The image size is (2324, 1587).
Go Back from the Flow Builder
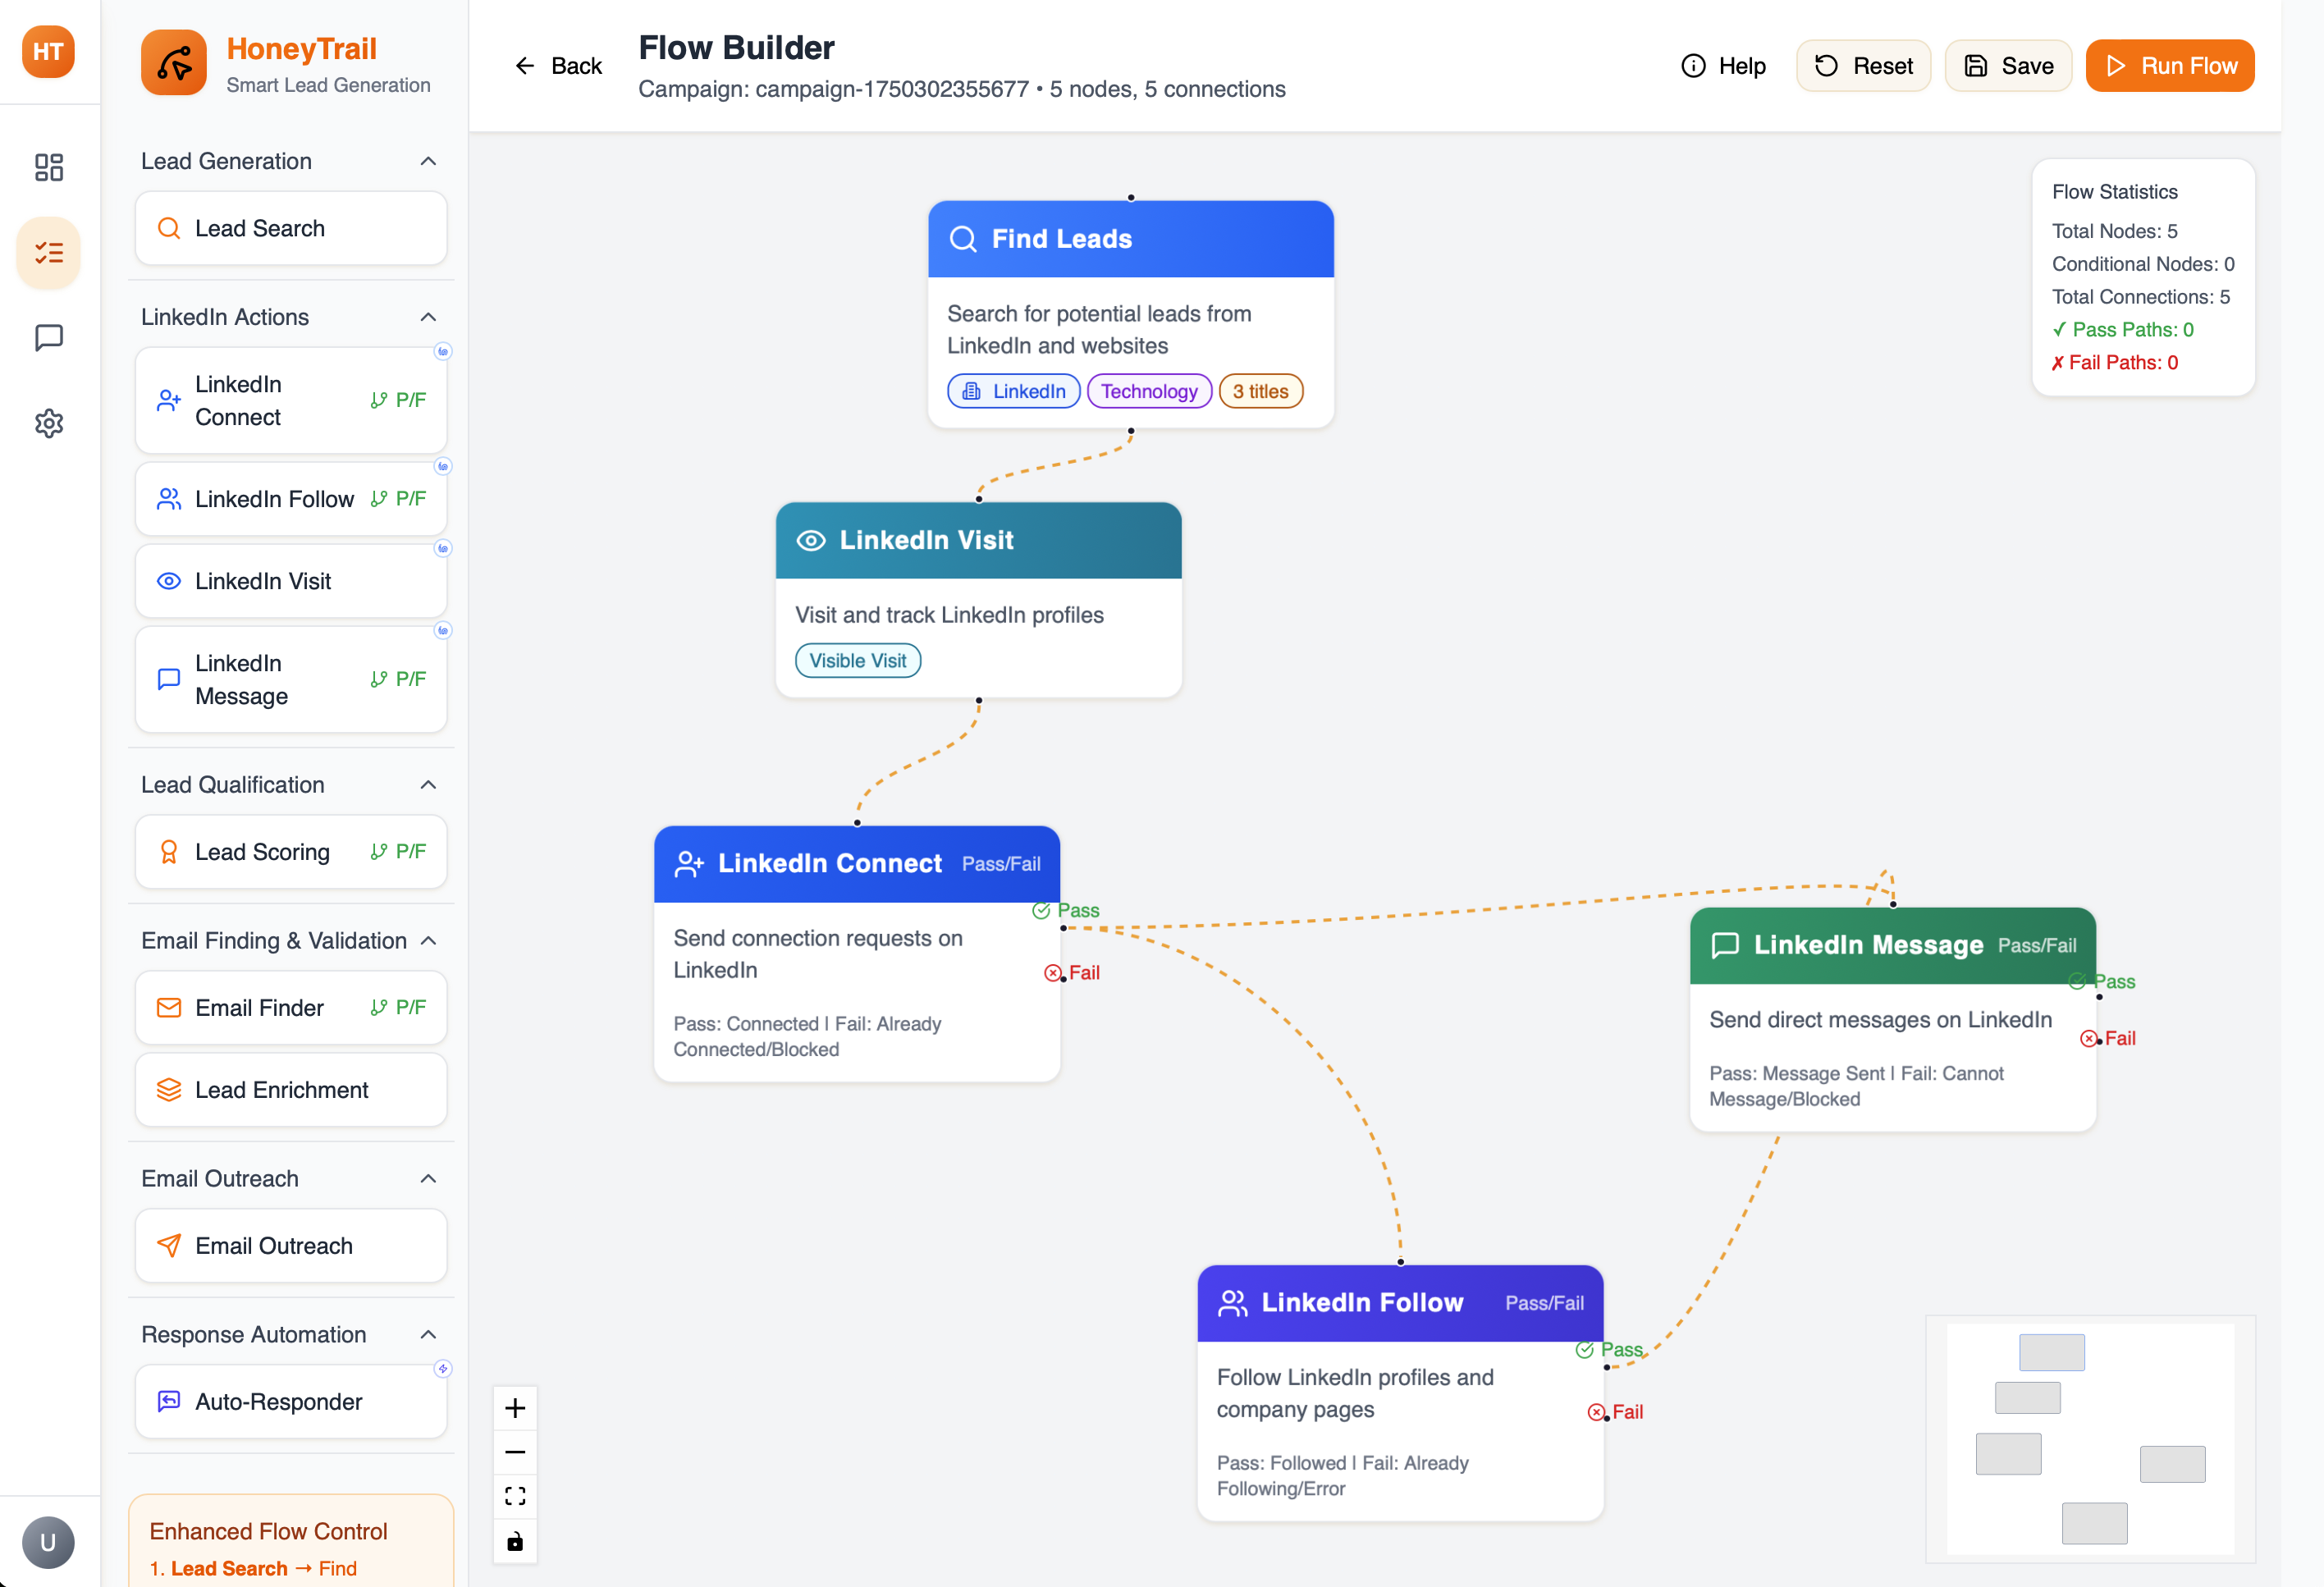click(x=557, y=65)
